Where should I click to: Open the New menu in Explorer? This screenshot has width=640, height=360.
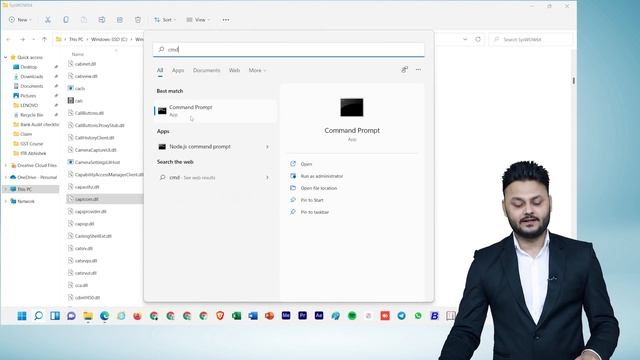(20, 20)
